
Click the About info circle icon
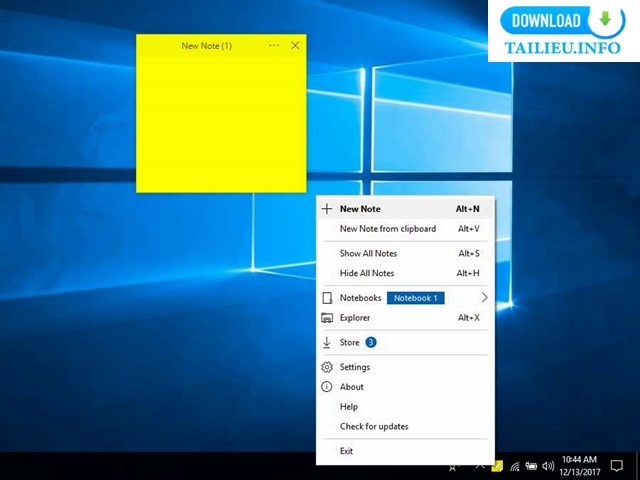point(327,387)
